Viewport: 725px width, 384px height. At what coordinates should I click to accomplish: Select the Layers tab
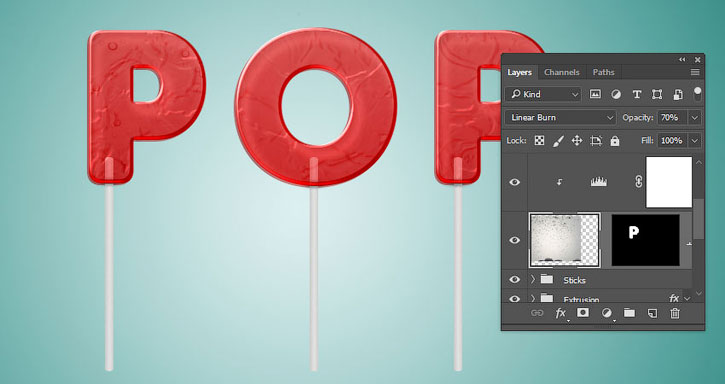pyautogui.click(x=519, y=72)
